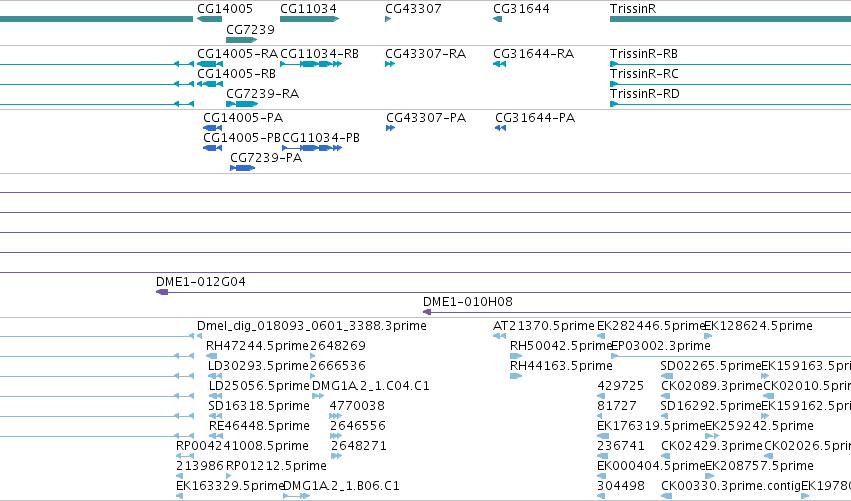
Task: Select transcript TrissinR-RD
Action: click(645, 93)
